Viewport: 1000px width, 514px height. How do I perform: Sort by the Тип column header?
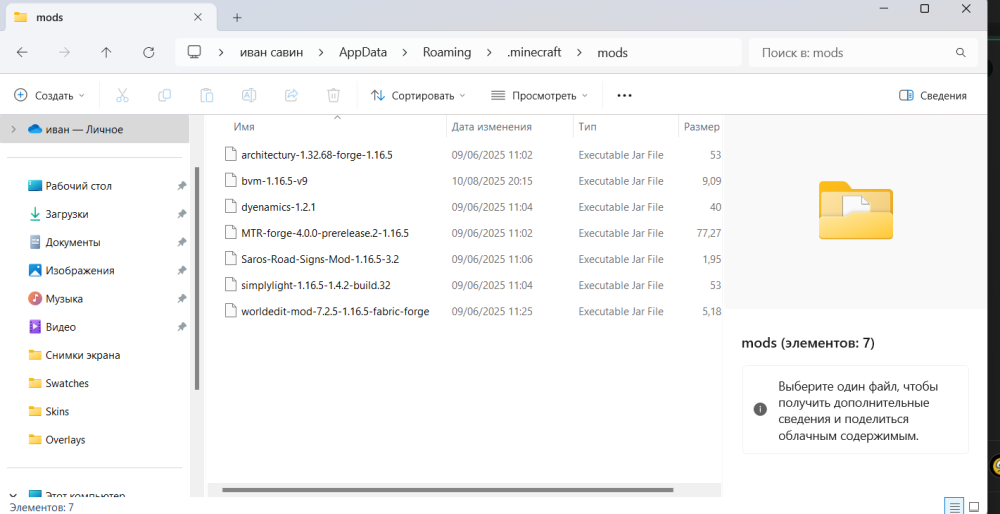(x=587, y=127)
